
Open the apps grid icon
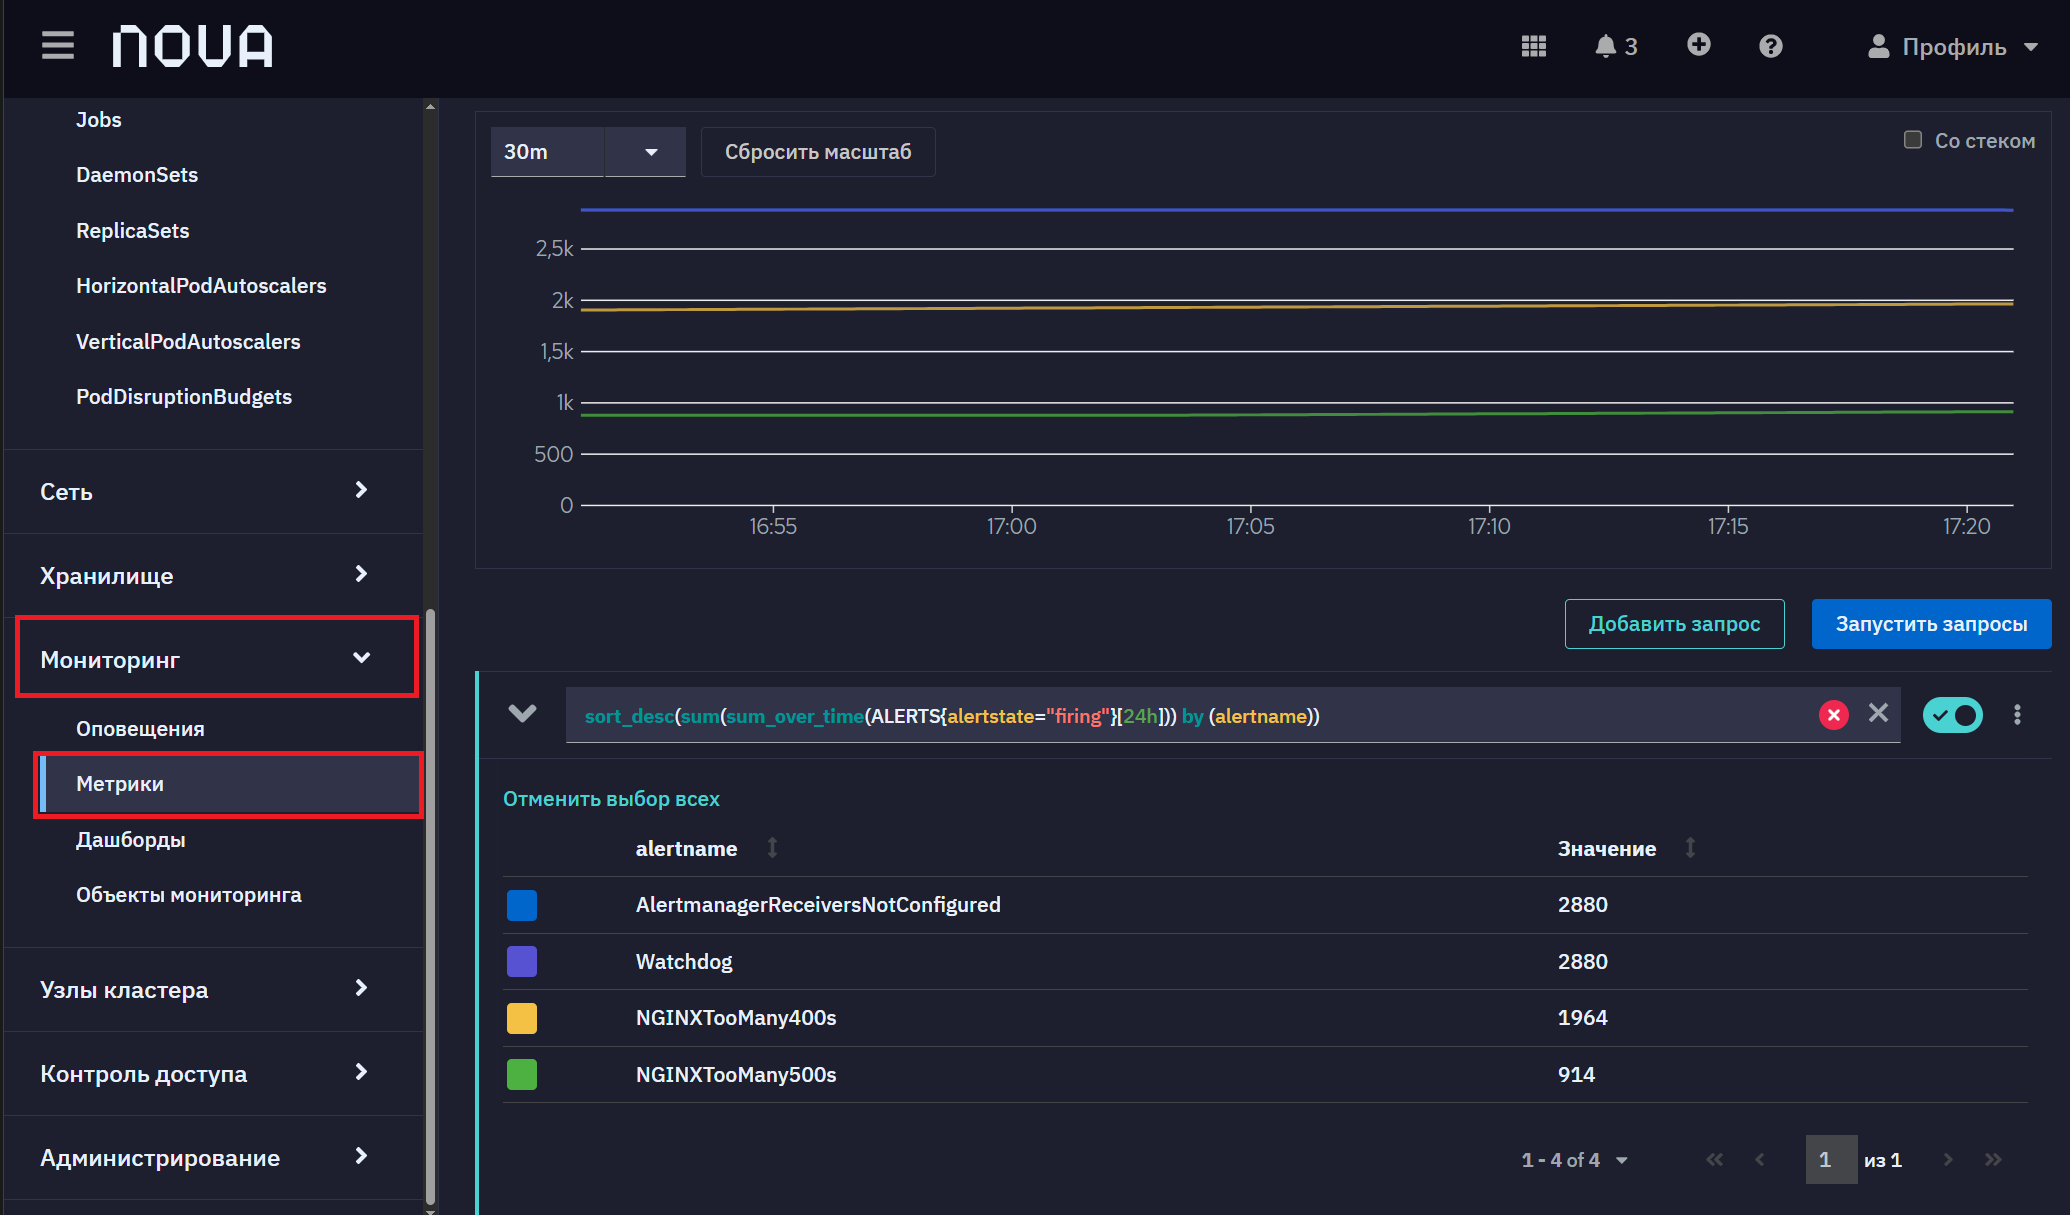coord(1534,46)
